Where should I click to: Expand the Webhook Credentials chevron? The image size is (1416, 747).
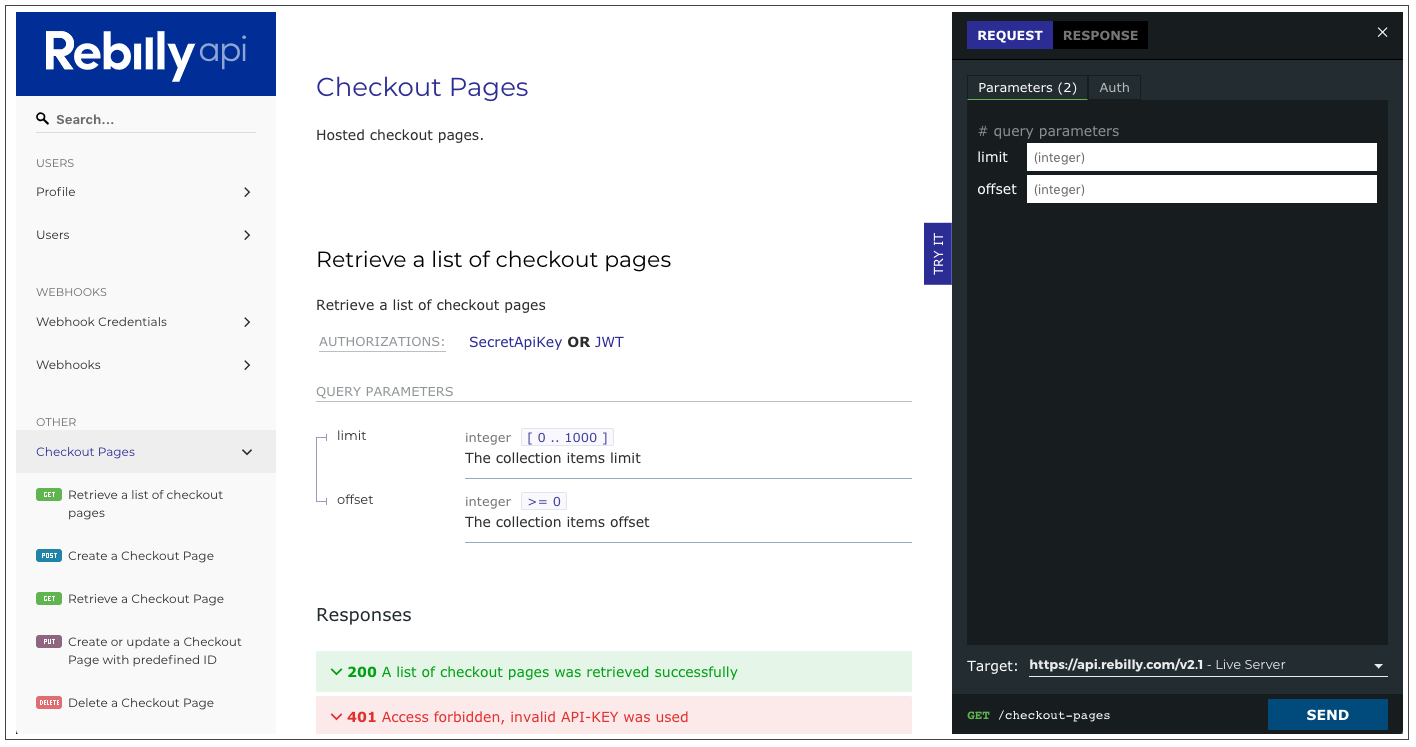point(247,322)
